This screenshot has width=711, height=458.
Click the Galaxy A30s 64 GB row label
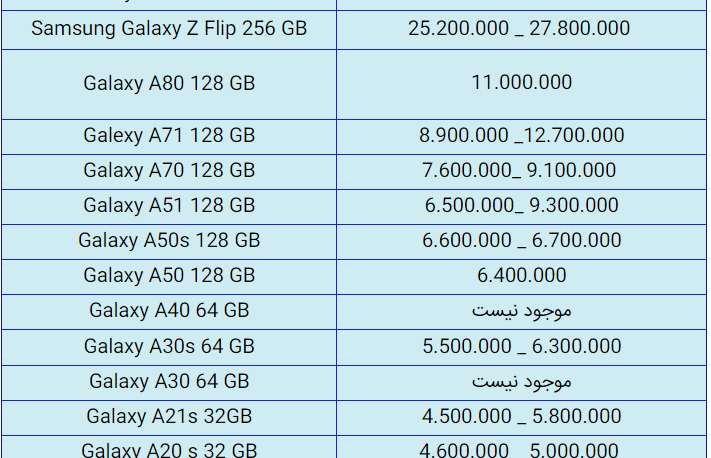point(169,346)
